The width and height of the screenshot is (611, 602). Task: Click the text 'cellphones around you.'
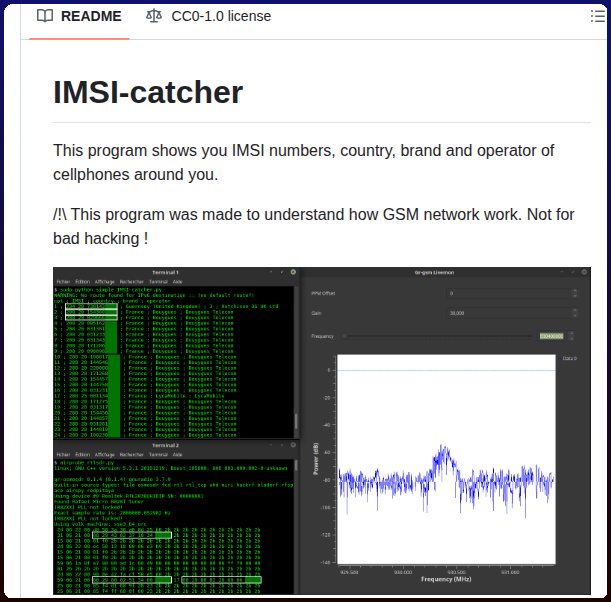click(x=136, y=175)
